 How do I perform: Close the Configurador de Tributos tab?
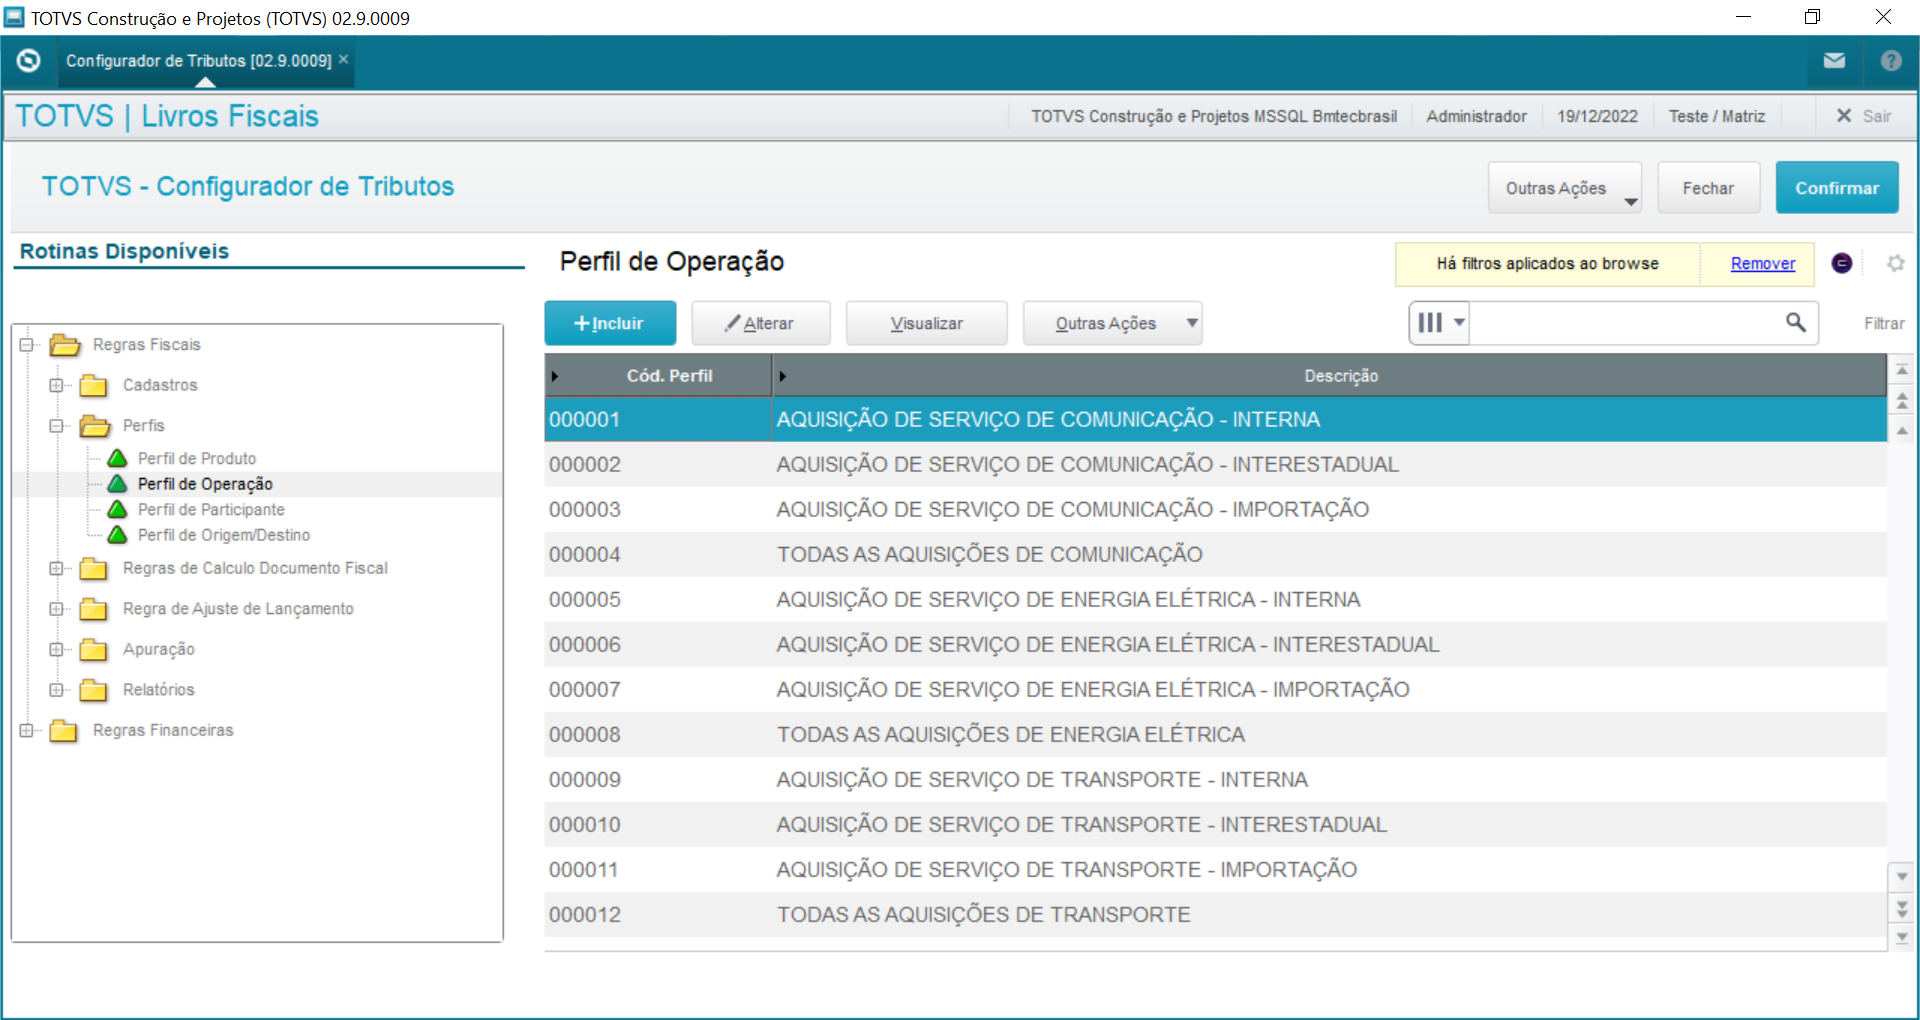343,60
